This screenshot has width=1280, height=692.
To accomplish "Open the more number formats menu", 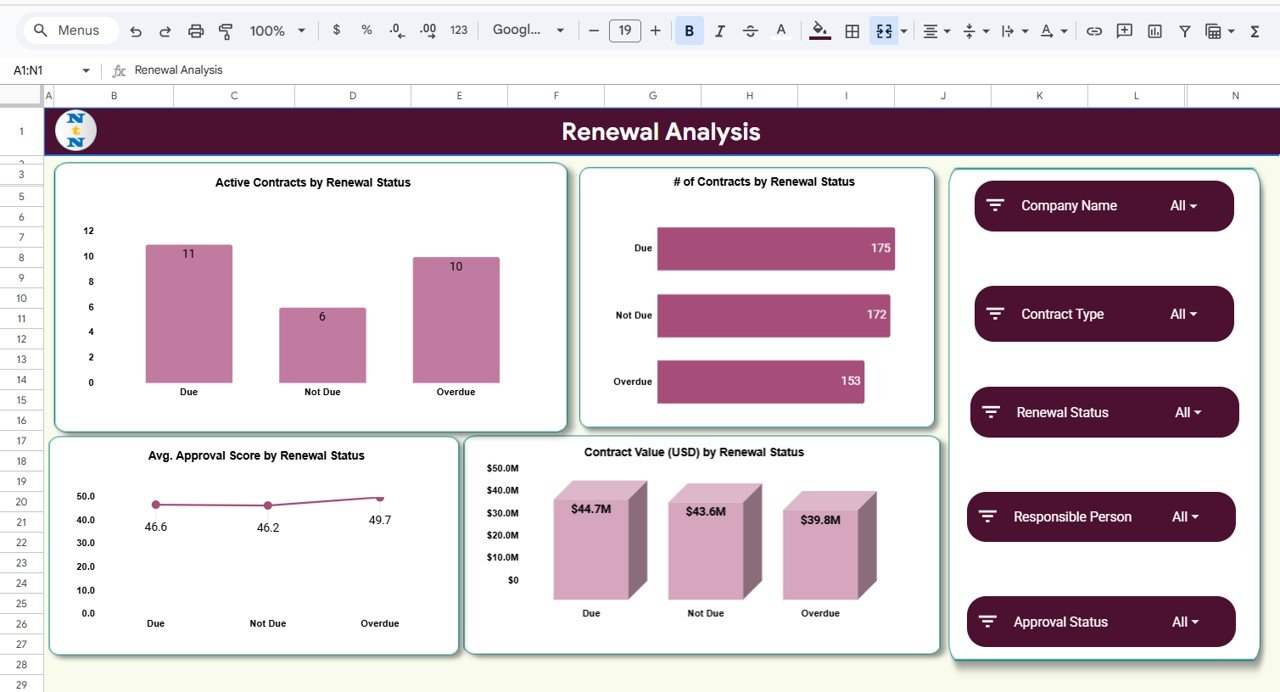I will pos(458,31).
